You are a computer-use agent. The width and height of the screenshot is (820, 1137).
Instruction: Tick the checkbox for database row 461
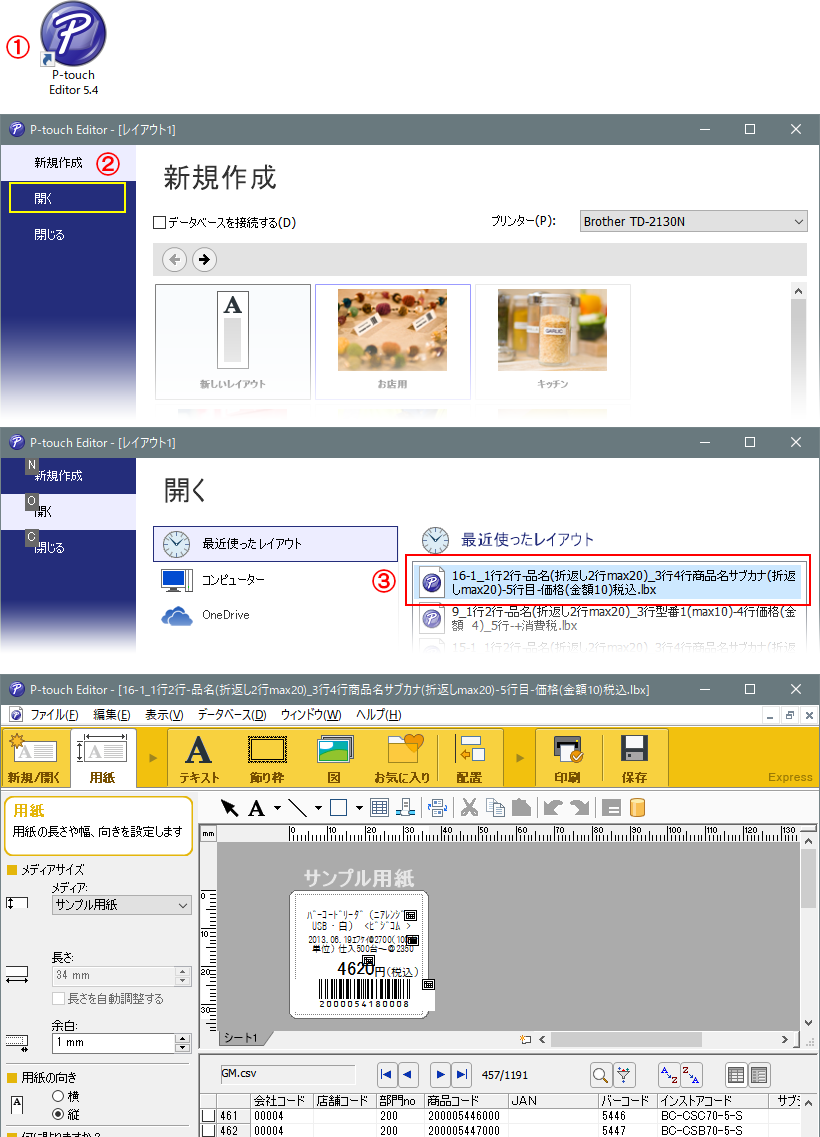[x=208, y=1115]
